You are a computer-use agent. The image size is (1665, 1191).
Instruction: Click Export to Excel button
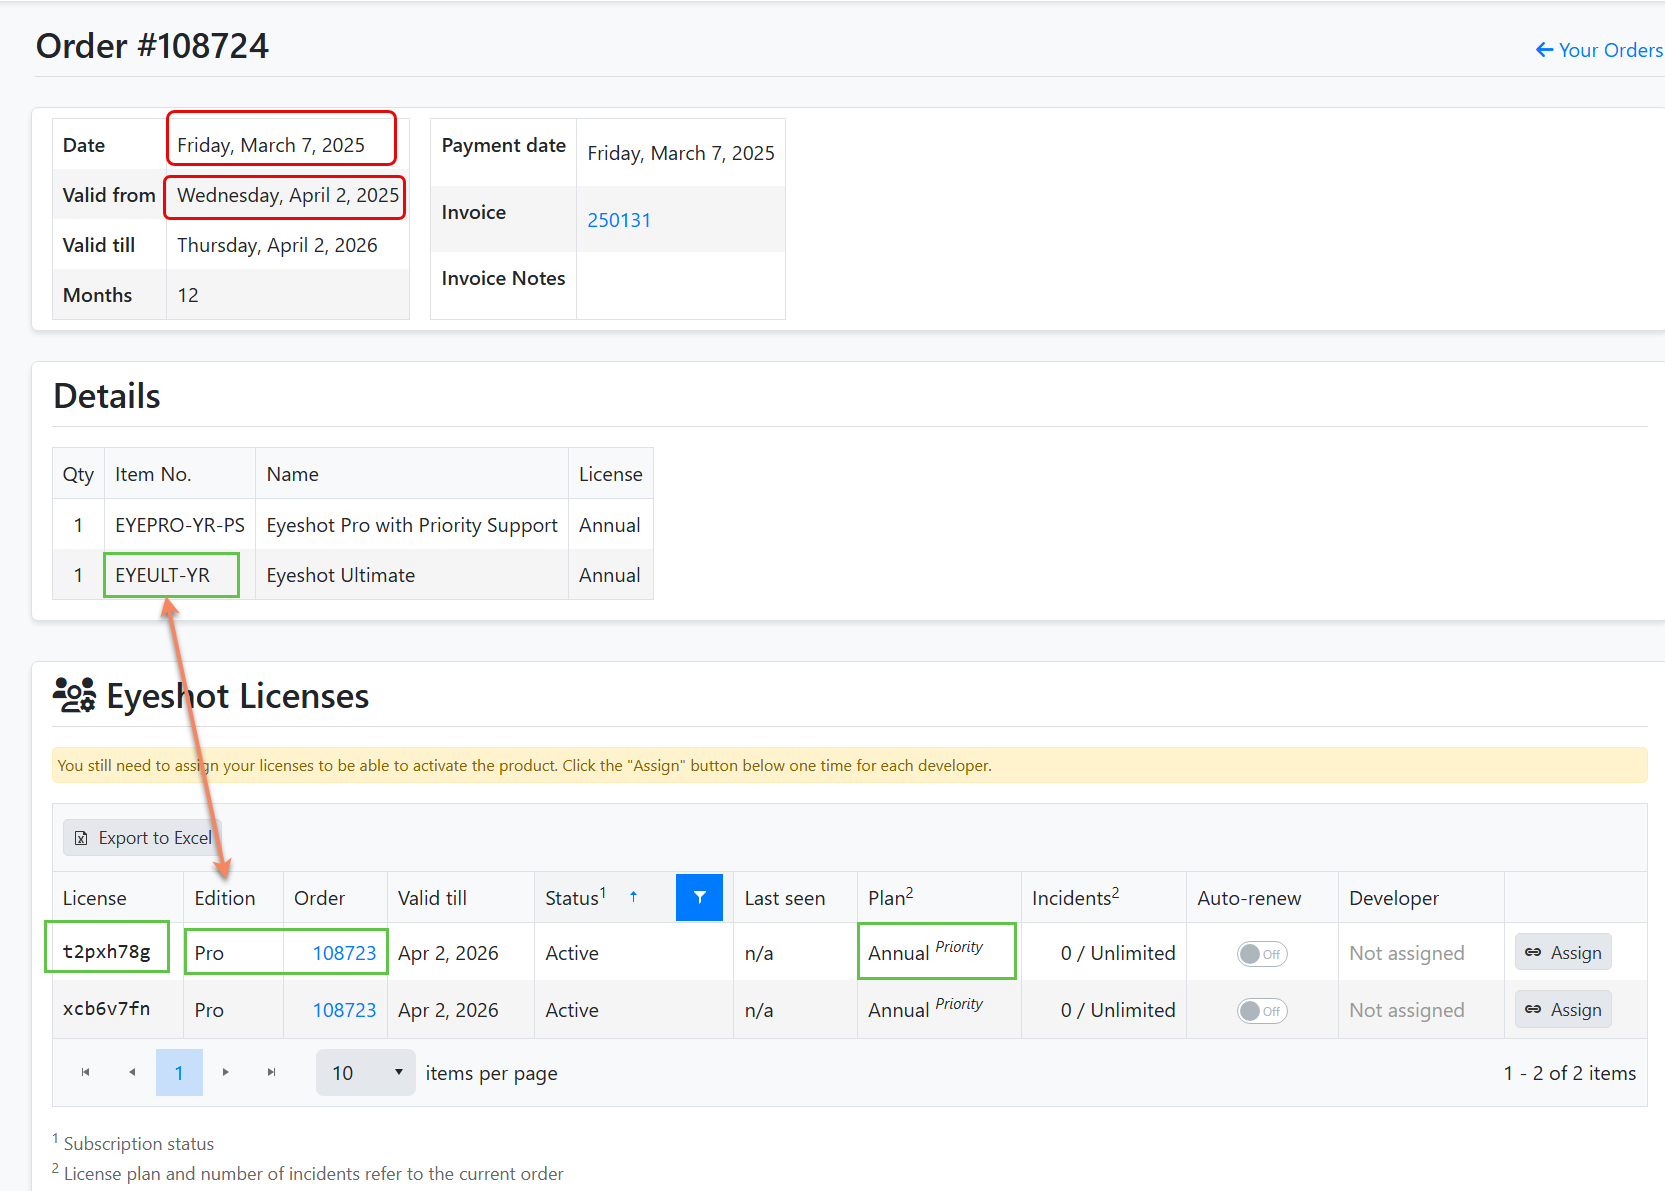tap(142, 838)
